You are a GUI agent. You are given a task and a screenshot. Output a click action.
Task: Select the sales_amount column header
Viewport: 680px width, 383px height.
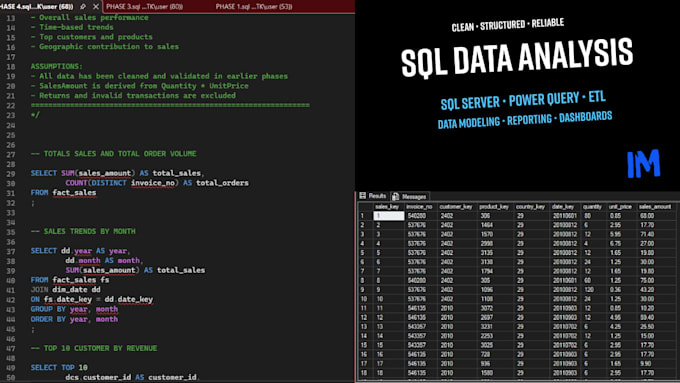[655, 207]
